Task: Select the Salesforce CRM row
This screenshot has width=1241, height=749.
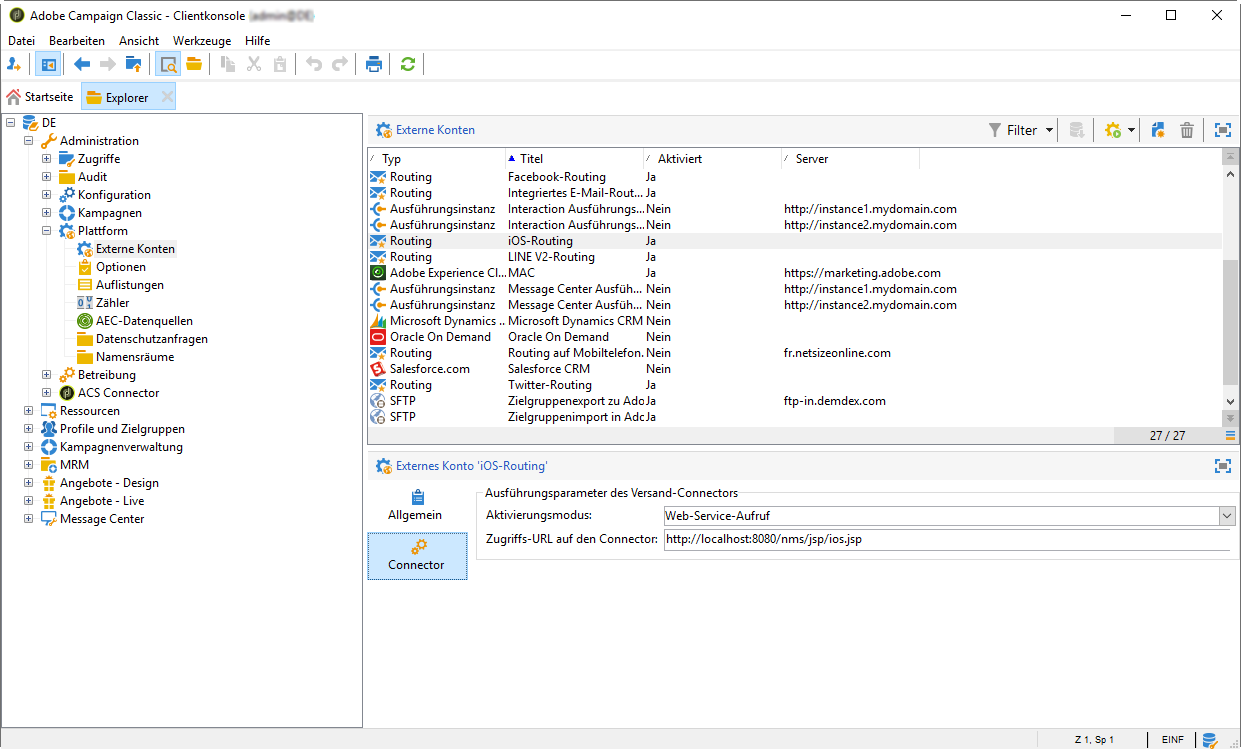Action: click(795, 369)
